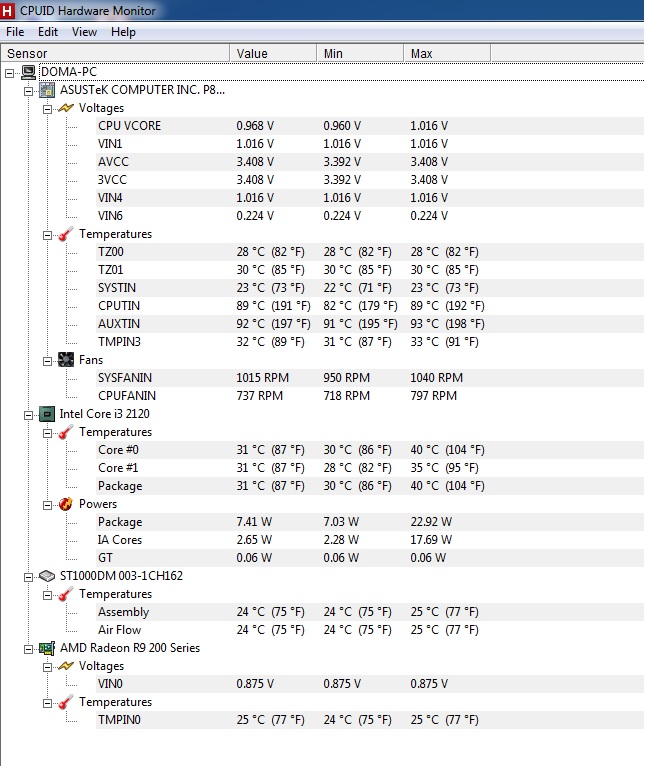Collapse the Intel Core i3 2120 node
The height and width of the screenshot is (766, 646).
[29, 414]
